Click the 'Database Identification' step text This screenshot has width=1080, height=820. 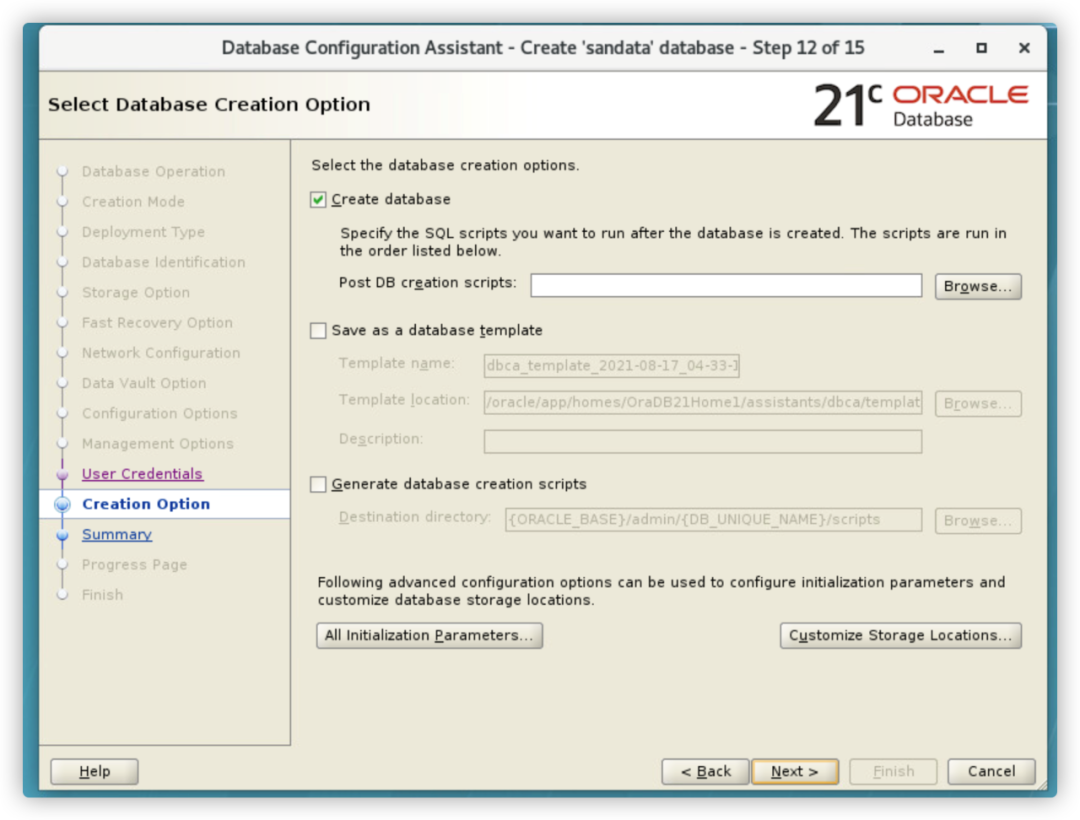(x=163, y=262)
